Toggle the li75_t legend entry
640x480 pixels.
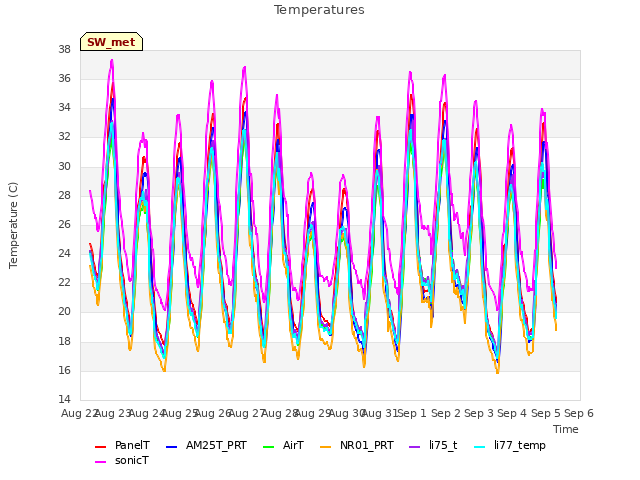point(433,445)
